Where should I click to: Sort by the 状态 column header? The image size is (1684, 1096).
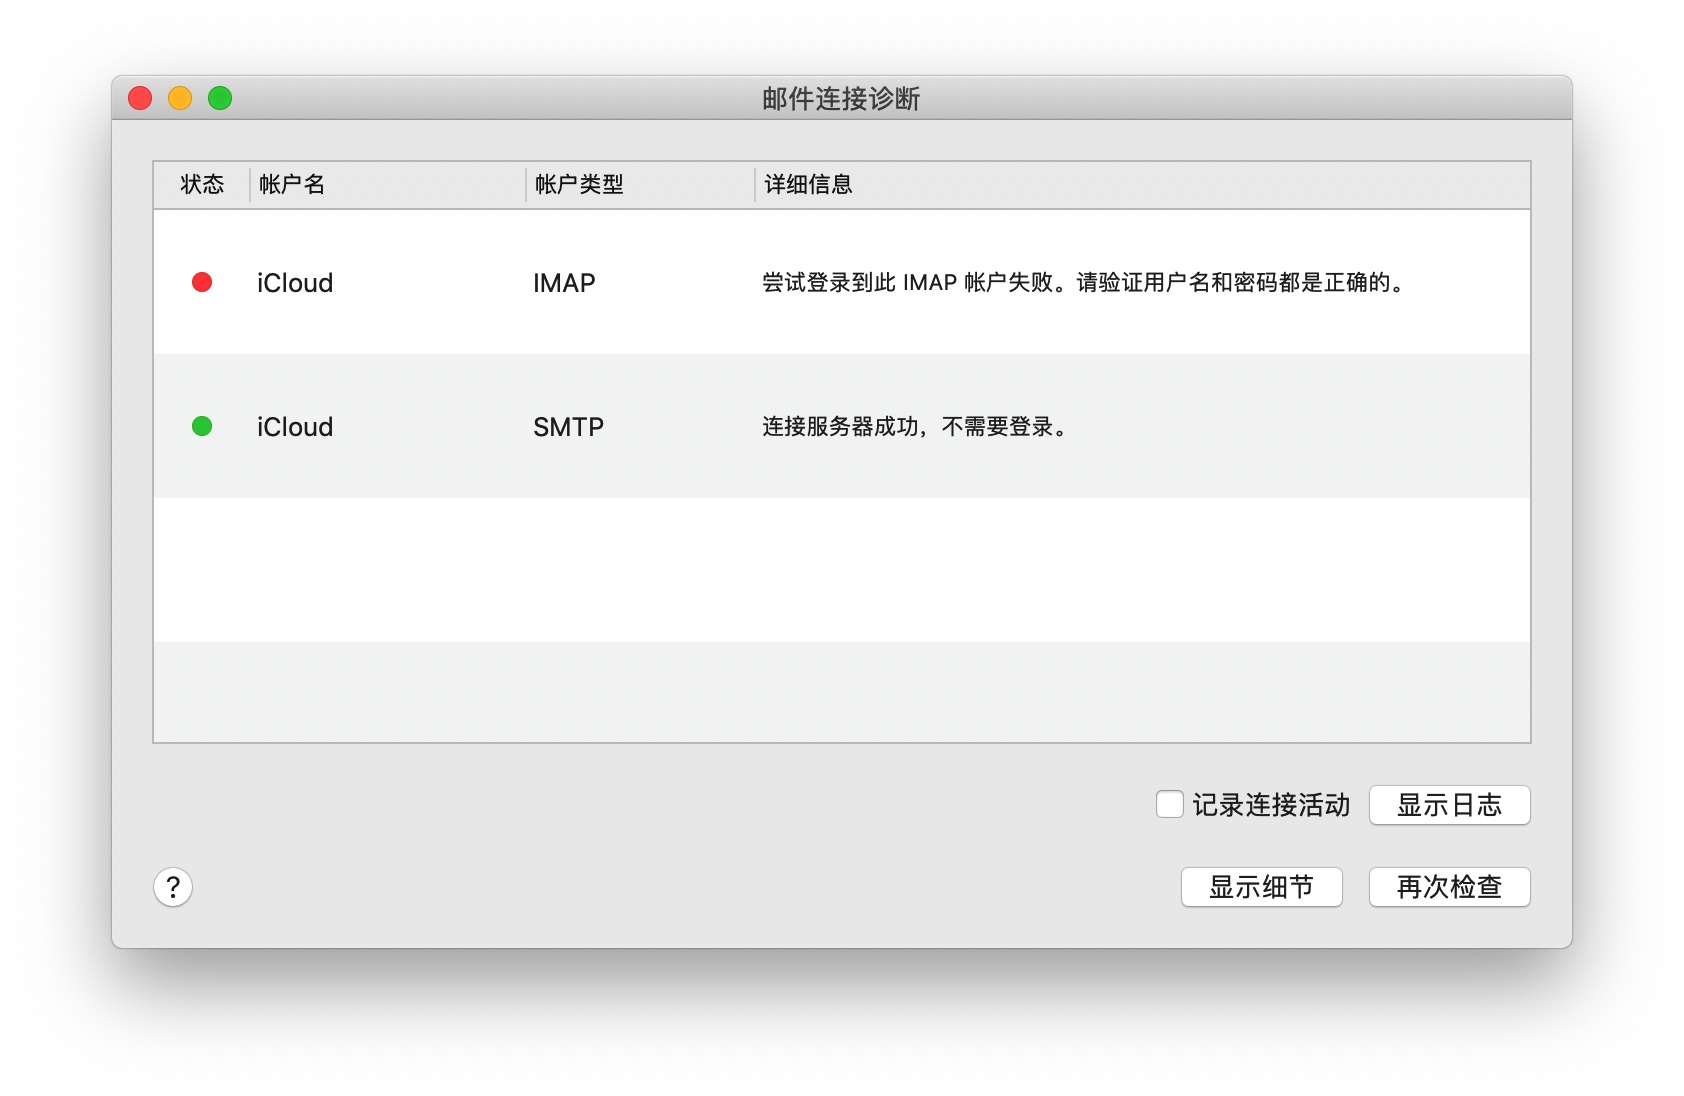pyautogui.click(x=202, y=185)
